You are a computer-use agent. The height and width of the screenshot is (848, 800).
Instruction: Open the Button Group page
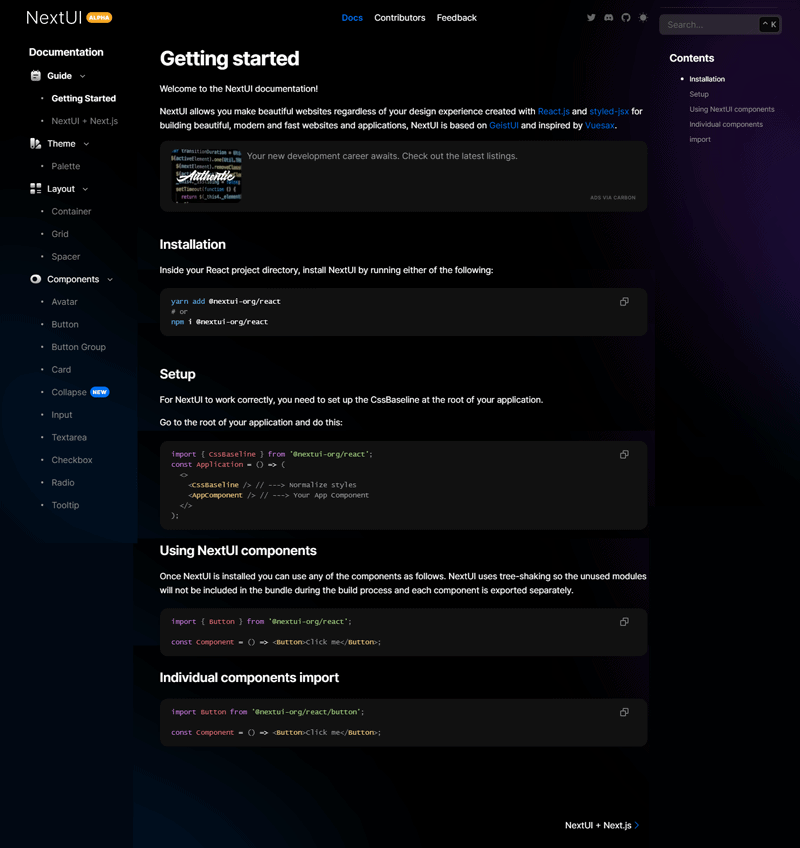point(78,347)
